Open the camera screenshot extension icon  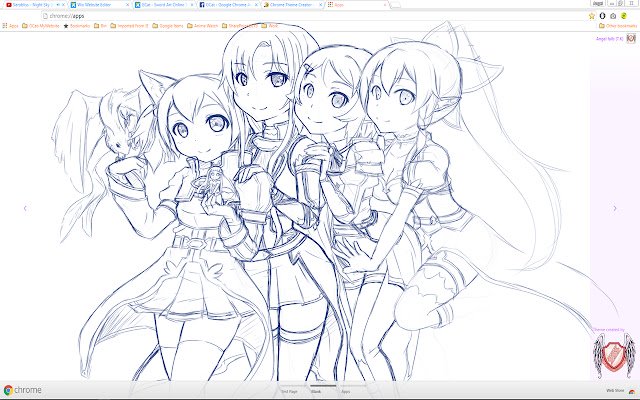[613, 16]
